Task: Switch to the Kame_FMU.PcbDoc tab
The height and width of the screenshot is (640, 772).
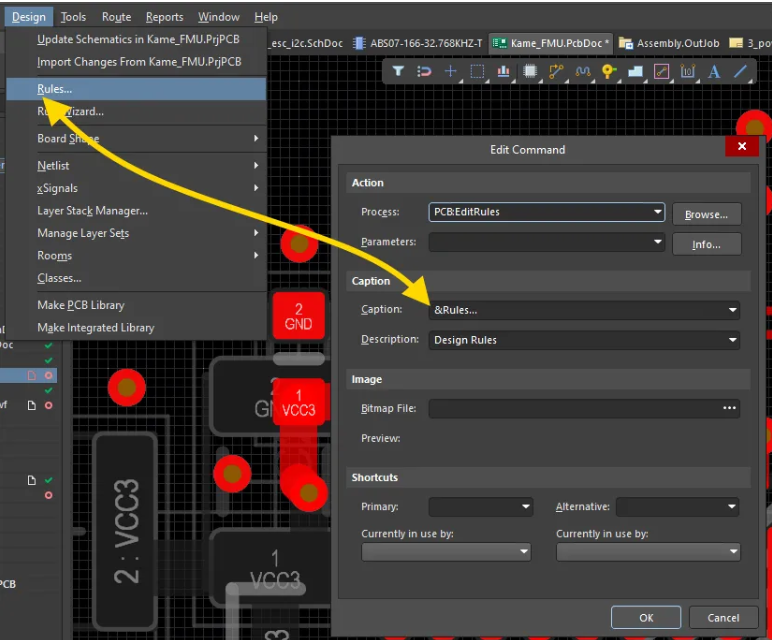Action: coord(550,43)
